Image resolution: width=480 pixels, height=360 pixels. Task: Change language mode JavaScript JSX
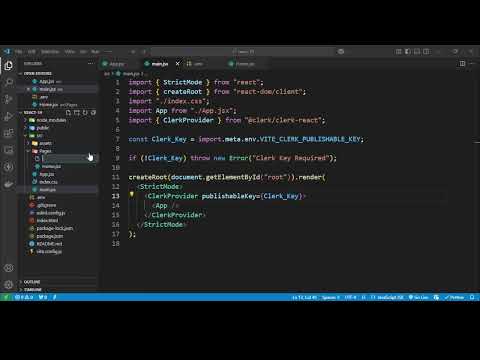click(390, 297)
